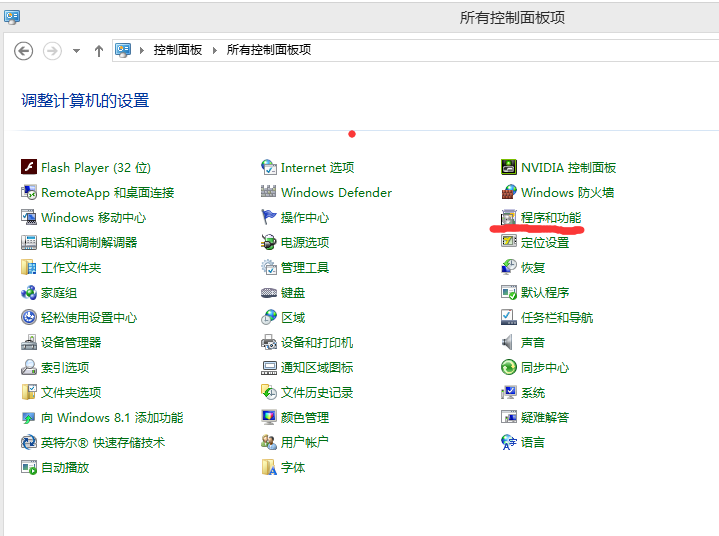Image resolution: width=719 pixels, height=536 pixels.
Task: Click the window icon in the title bar
Action: point(12,17)
